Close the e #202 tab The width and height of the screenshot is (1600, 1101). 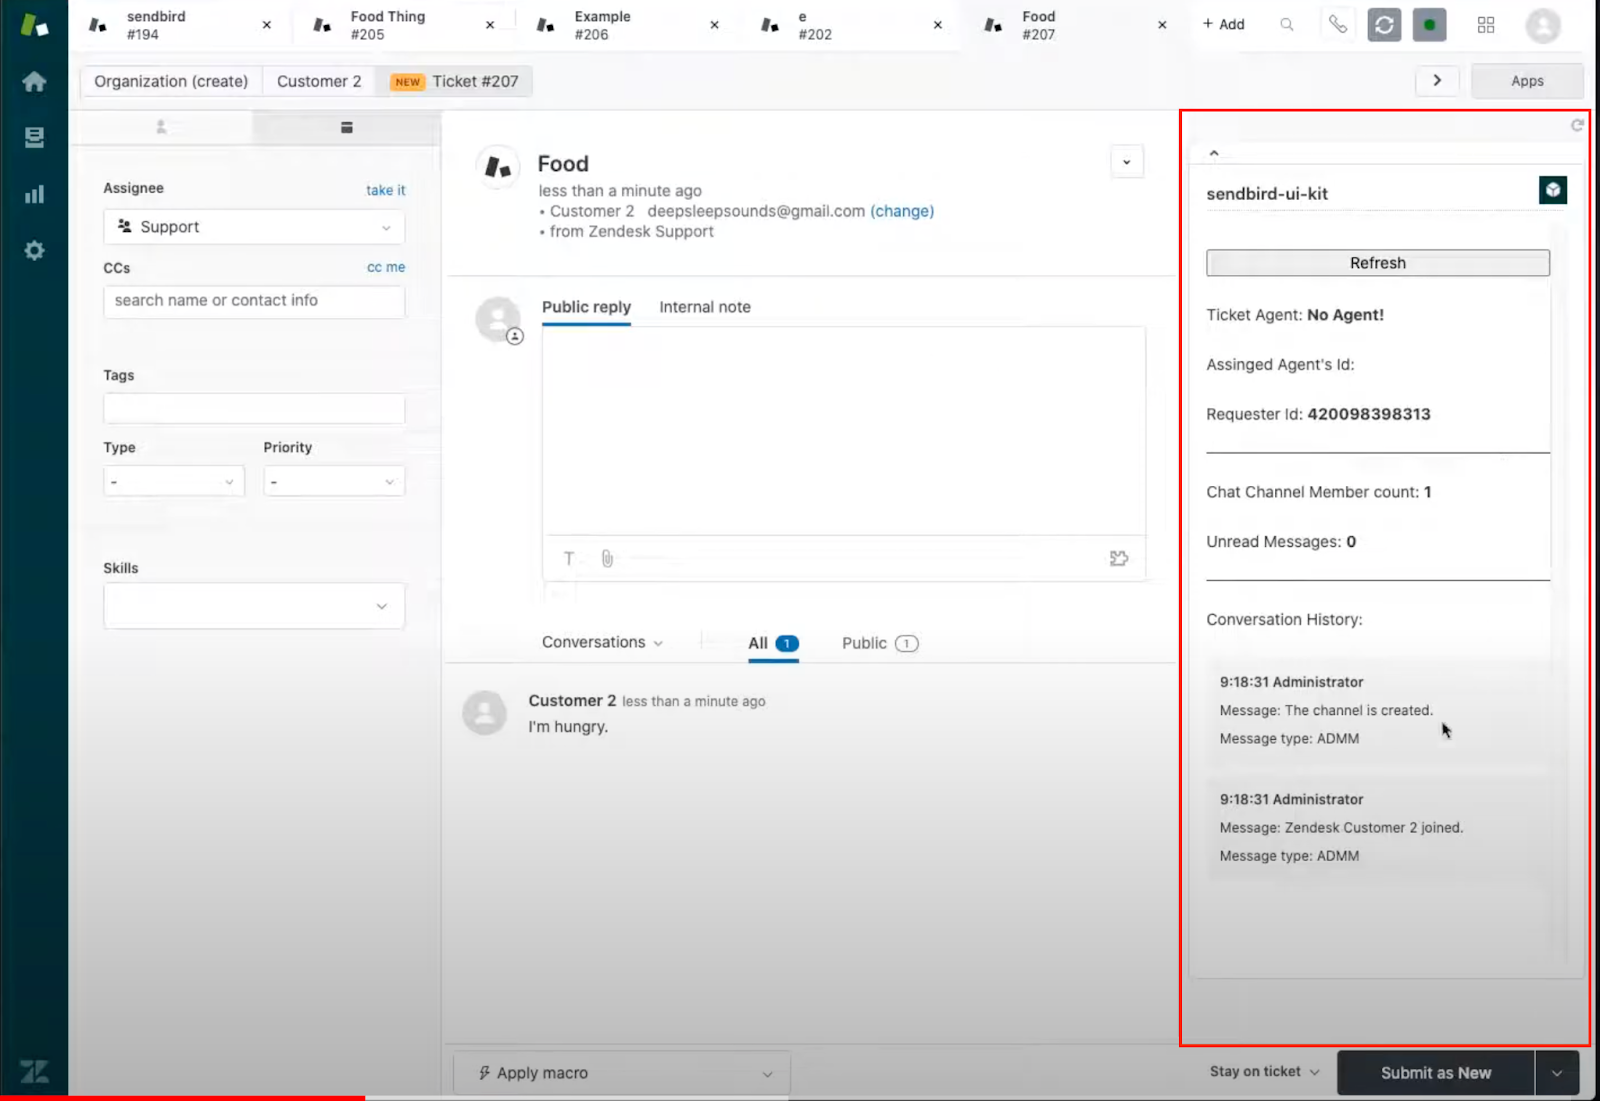pos(938,25)
